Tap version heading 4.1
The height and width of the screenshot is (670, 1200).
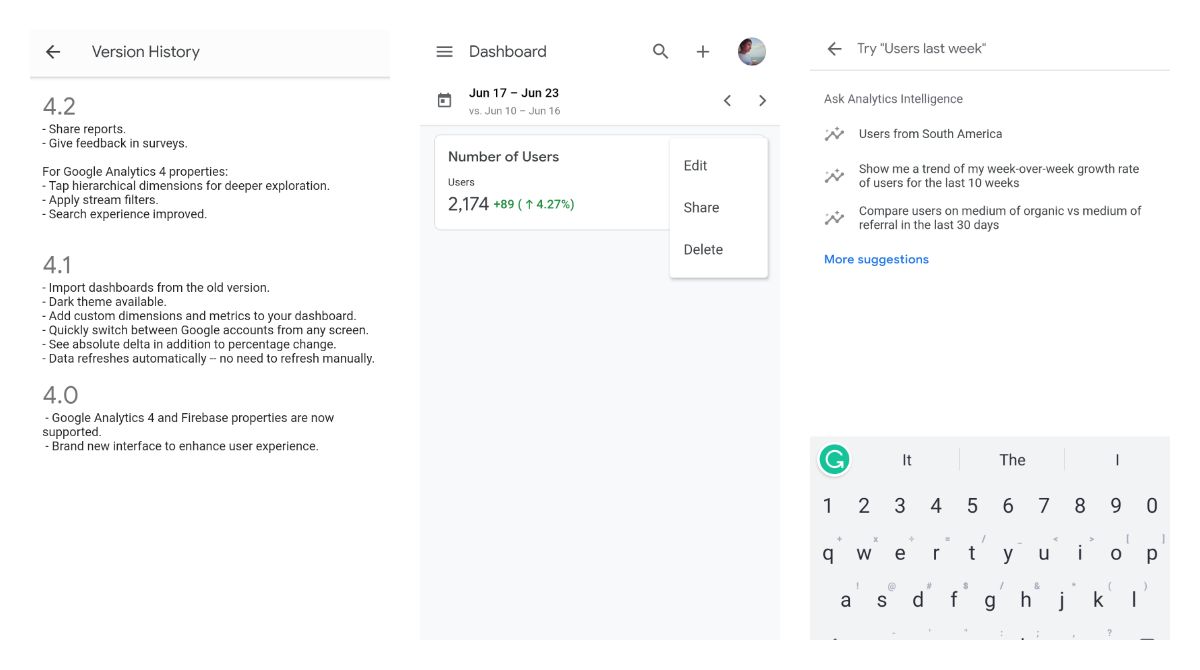point(57,265)
